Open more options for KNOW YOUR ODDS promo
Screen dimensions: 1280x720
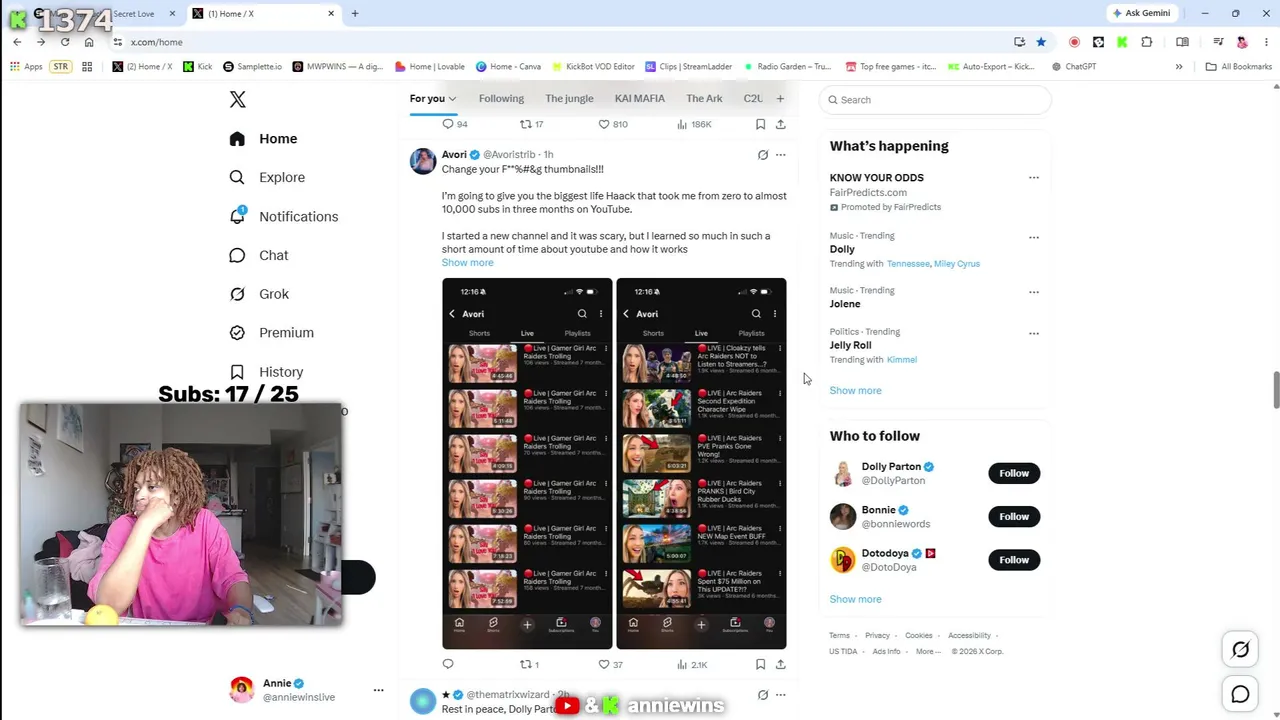[x=1034, y=178]
